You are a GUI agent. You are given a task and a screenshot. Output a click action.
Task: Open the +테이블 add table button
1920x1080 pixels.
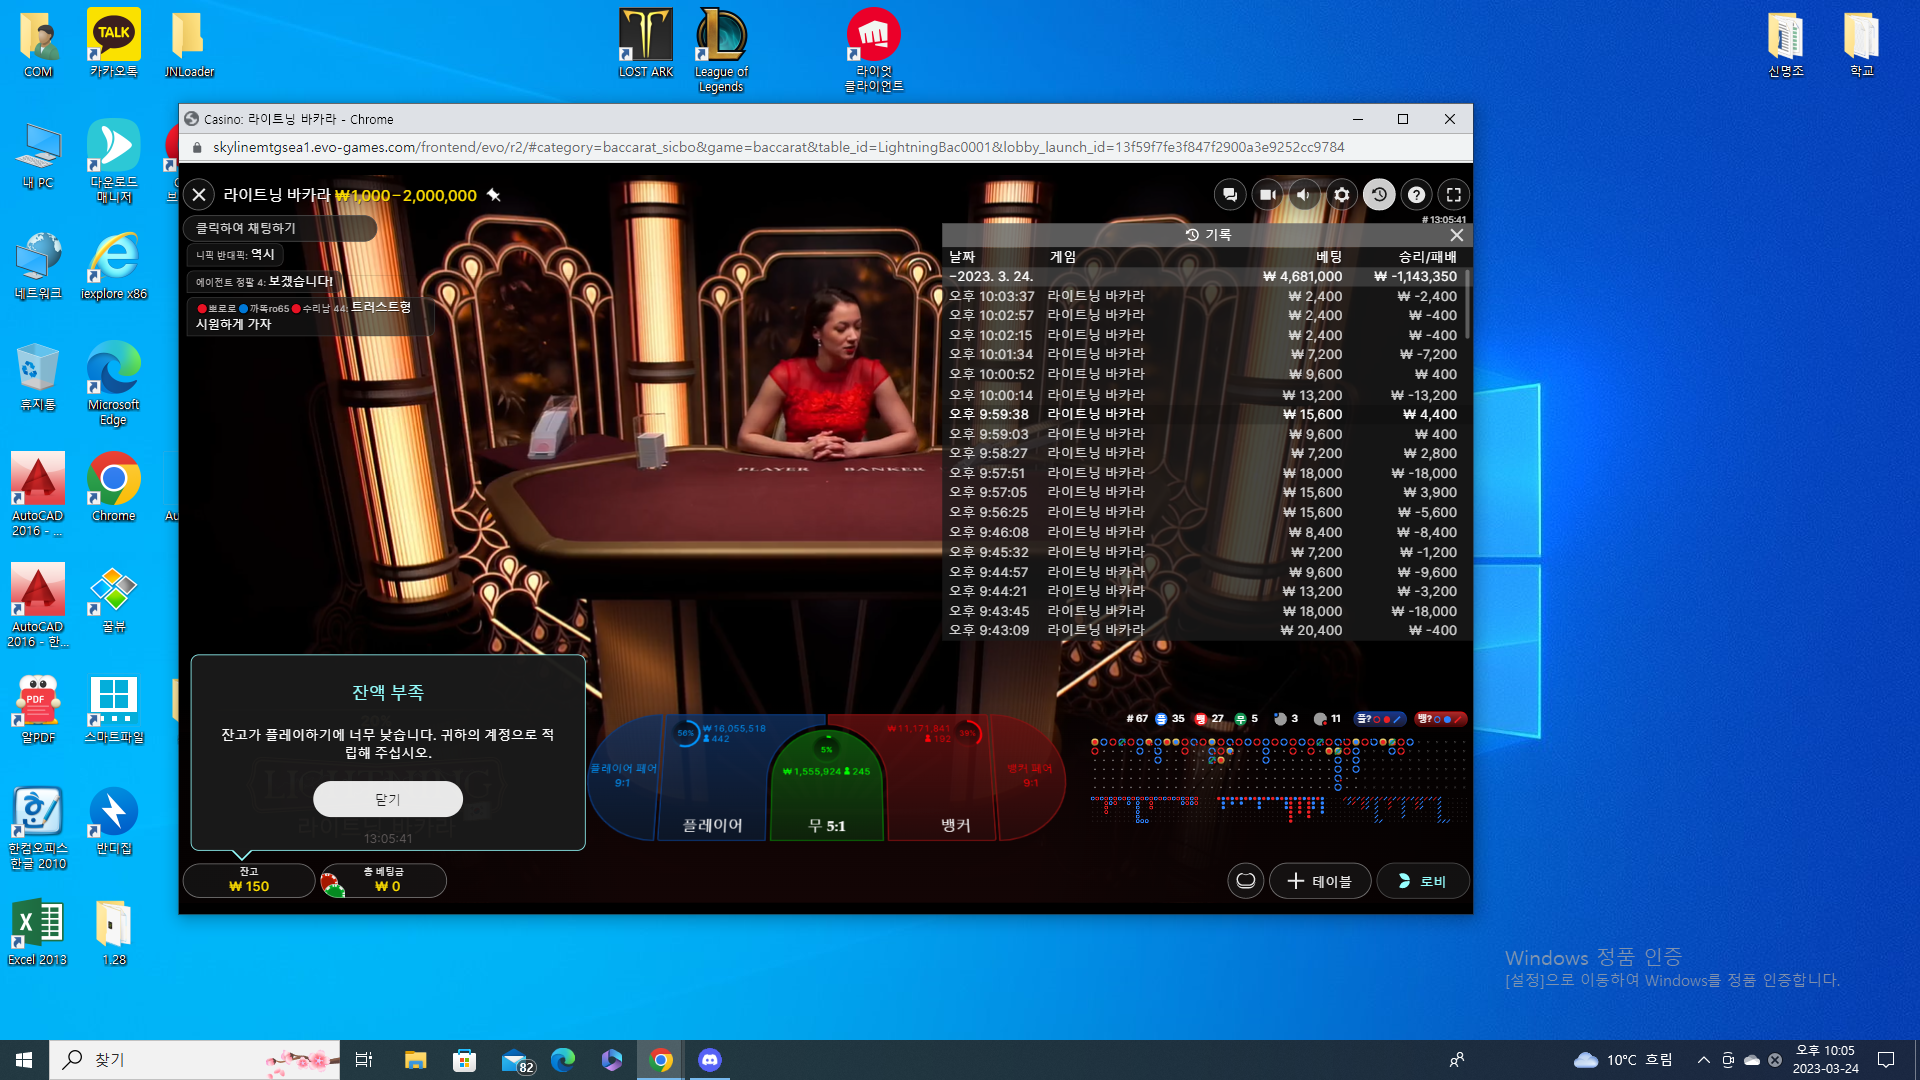(x=1320, y=881)
